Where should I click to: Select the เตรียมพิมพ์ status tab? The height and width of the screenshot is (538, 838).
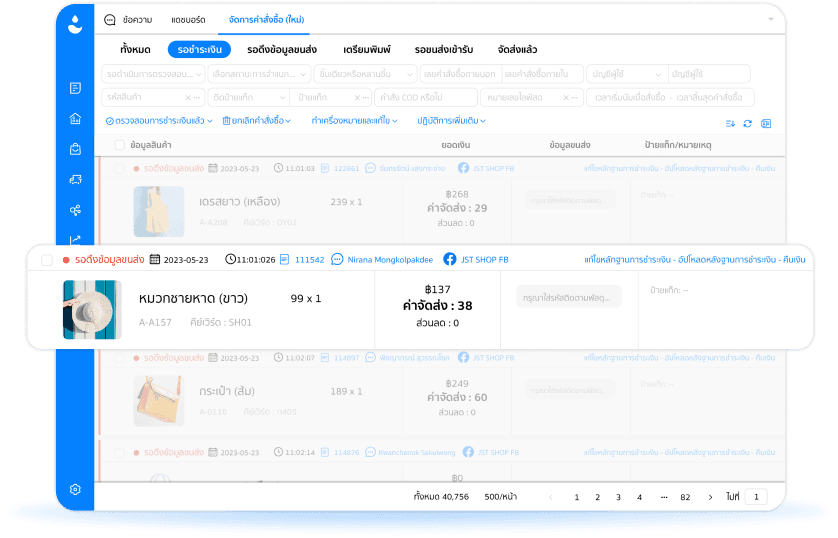[x=367, y=50]
